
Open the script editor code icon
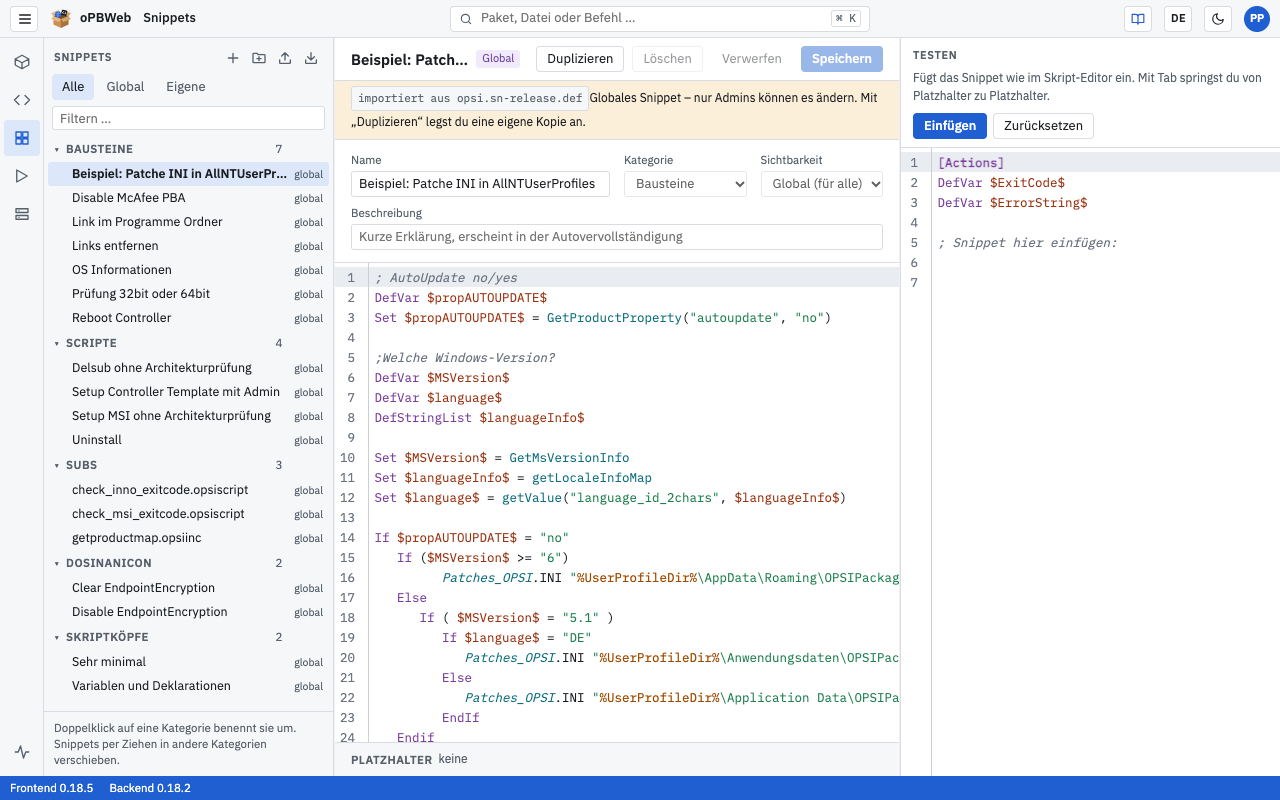22,100
